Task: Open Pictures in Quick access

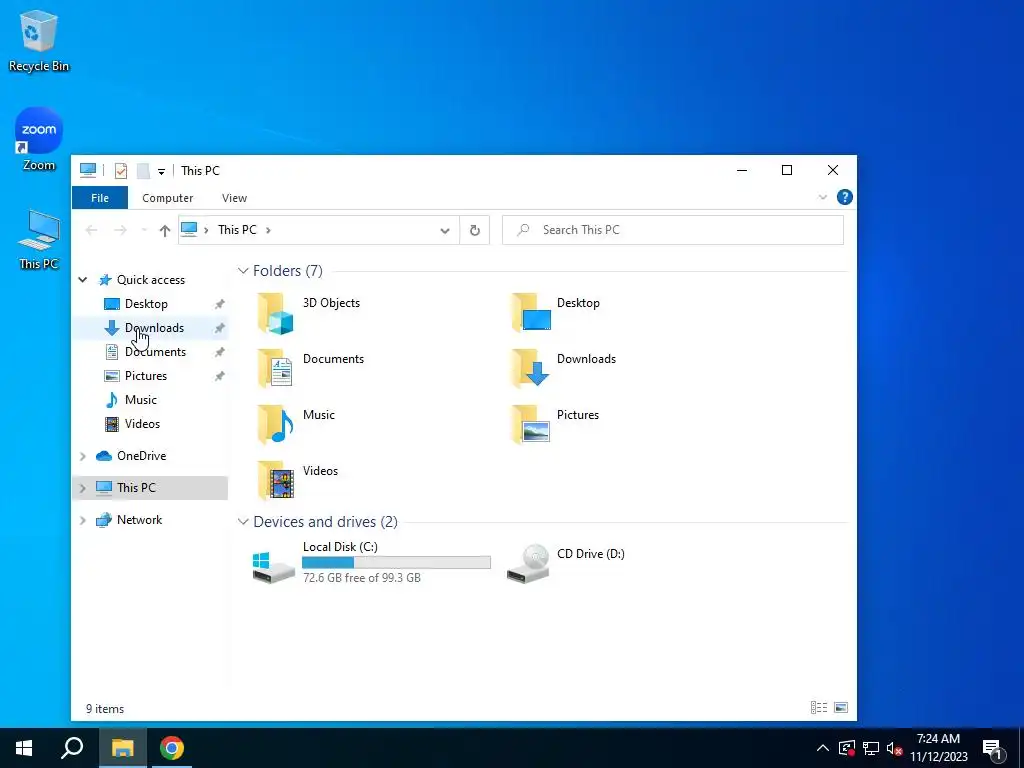Action: (x=146, y=376)
